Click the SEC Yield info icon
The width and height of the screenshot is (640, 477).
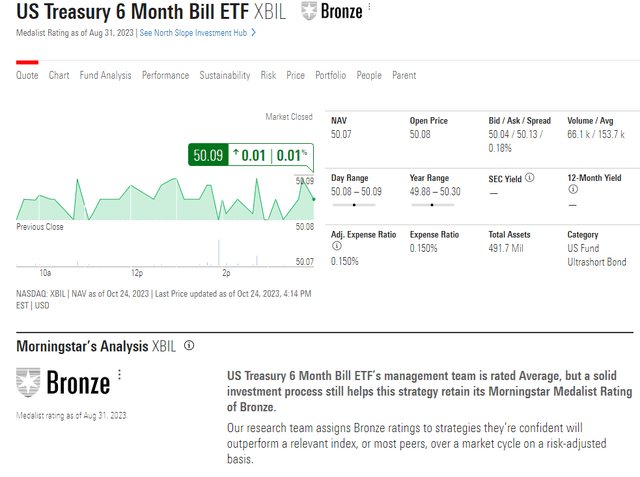click(530, 177)
